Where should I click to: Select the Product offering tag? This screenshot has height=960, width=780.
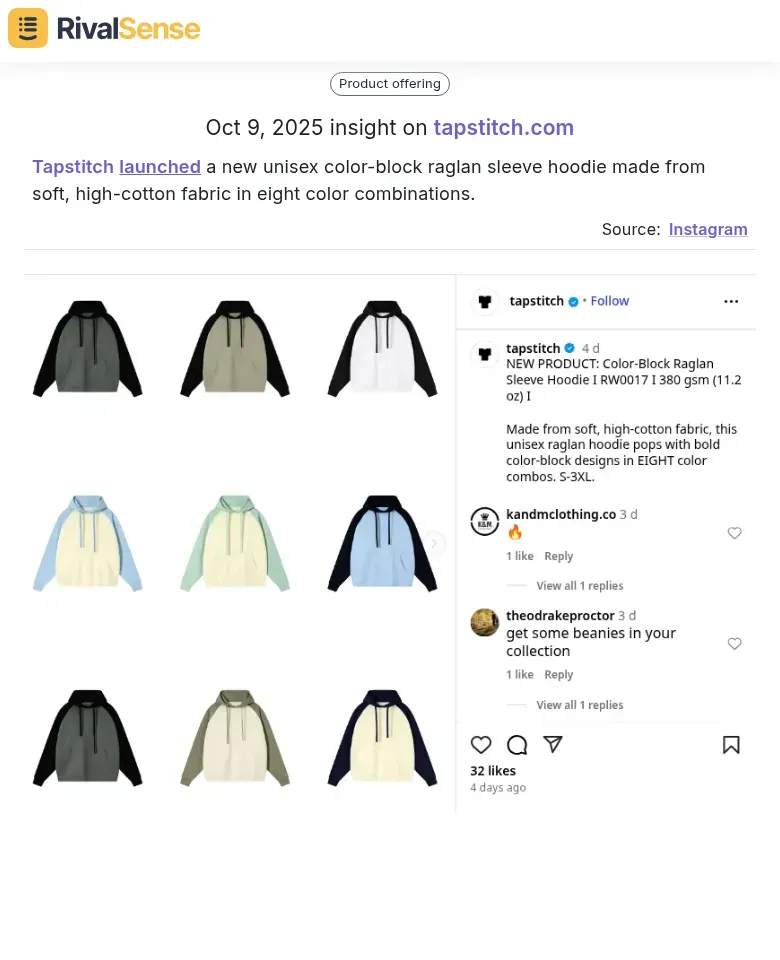(389, 84)
